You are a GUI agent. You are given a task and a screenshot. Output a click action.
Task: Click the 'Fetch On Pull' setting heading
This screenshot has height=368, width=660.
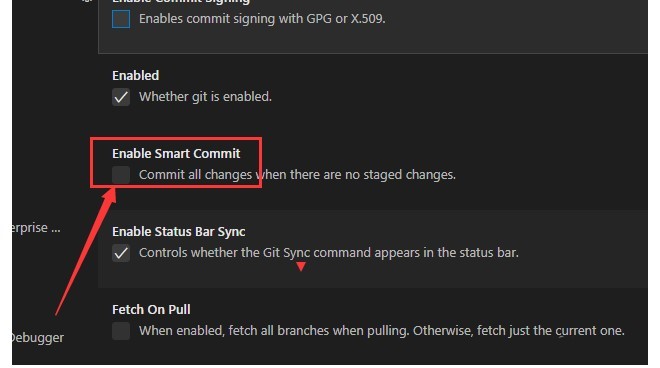click(151, 309)
